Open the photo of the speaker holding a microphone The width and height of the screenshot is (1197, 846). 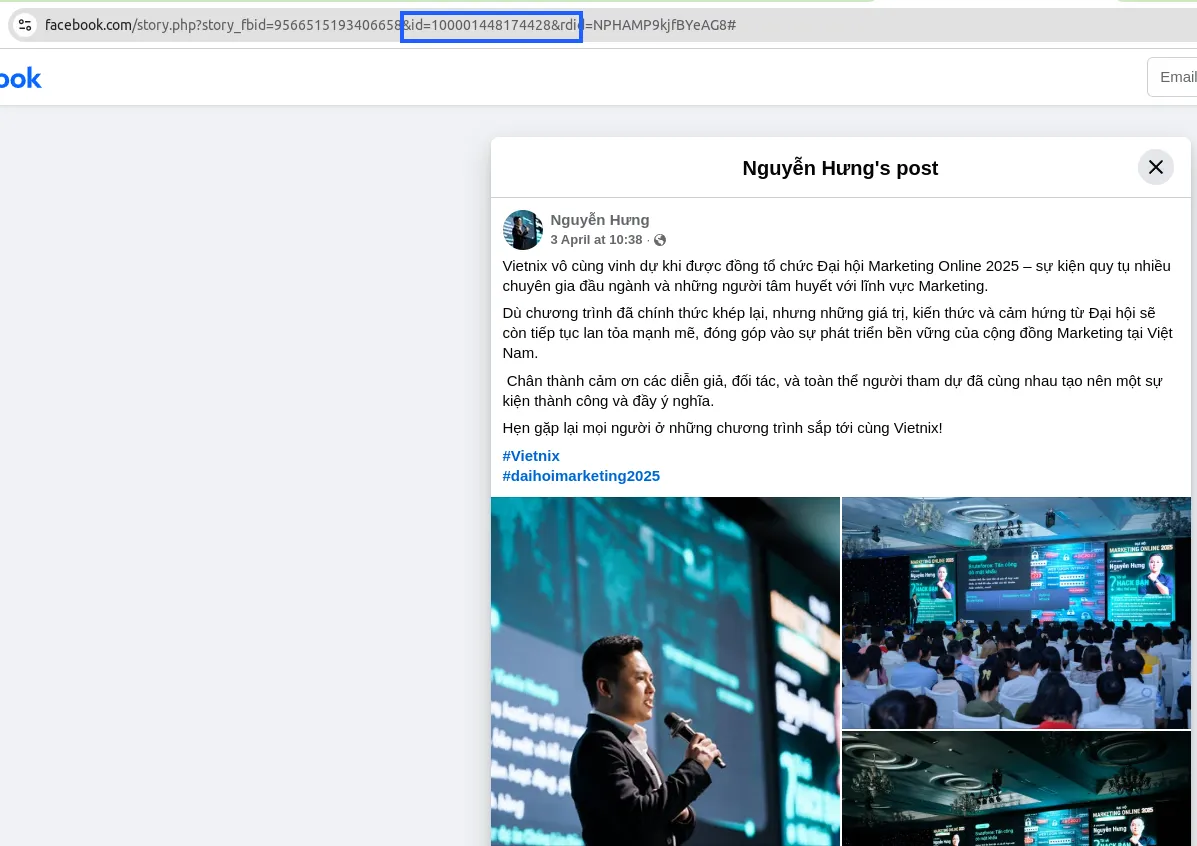tap(664, 670)
